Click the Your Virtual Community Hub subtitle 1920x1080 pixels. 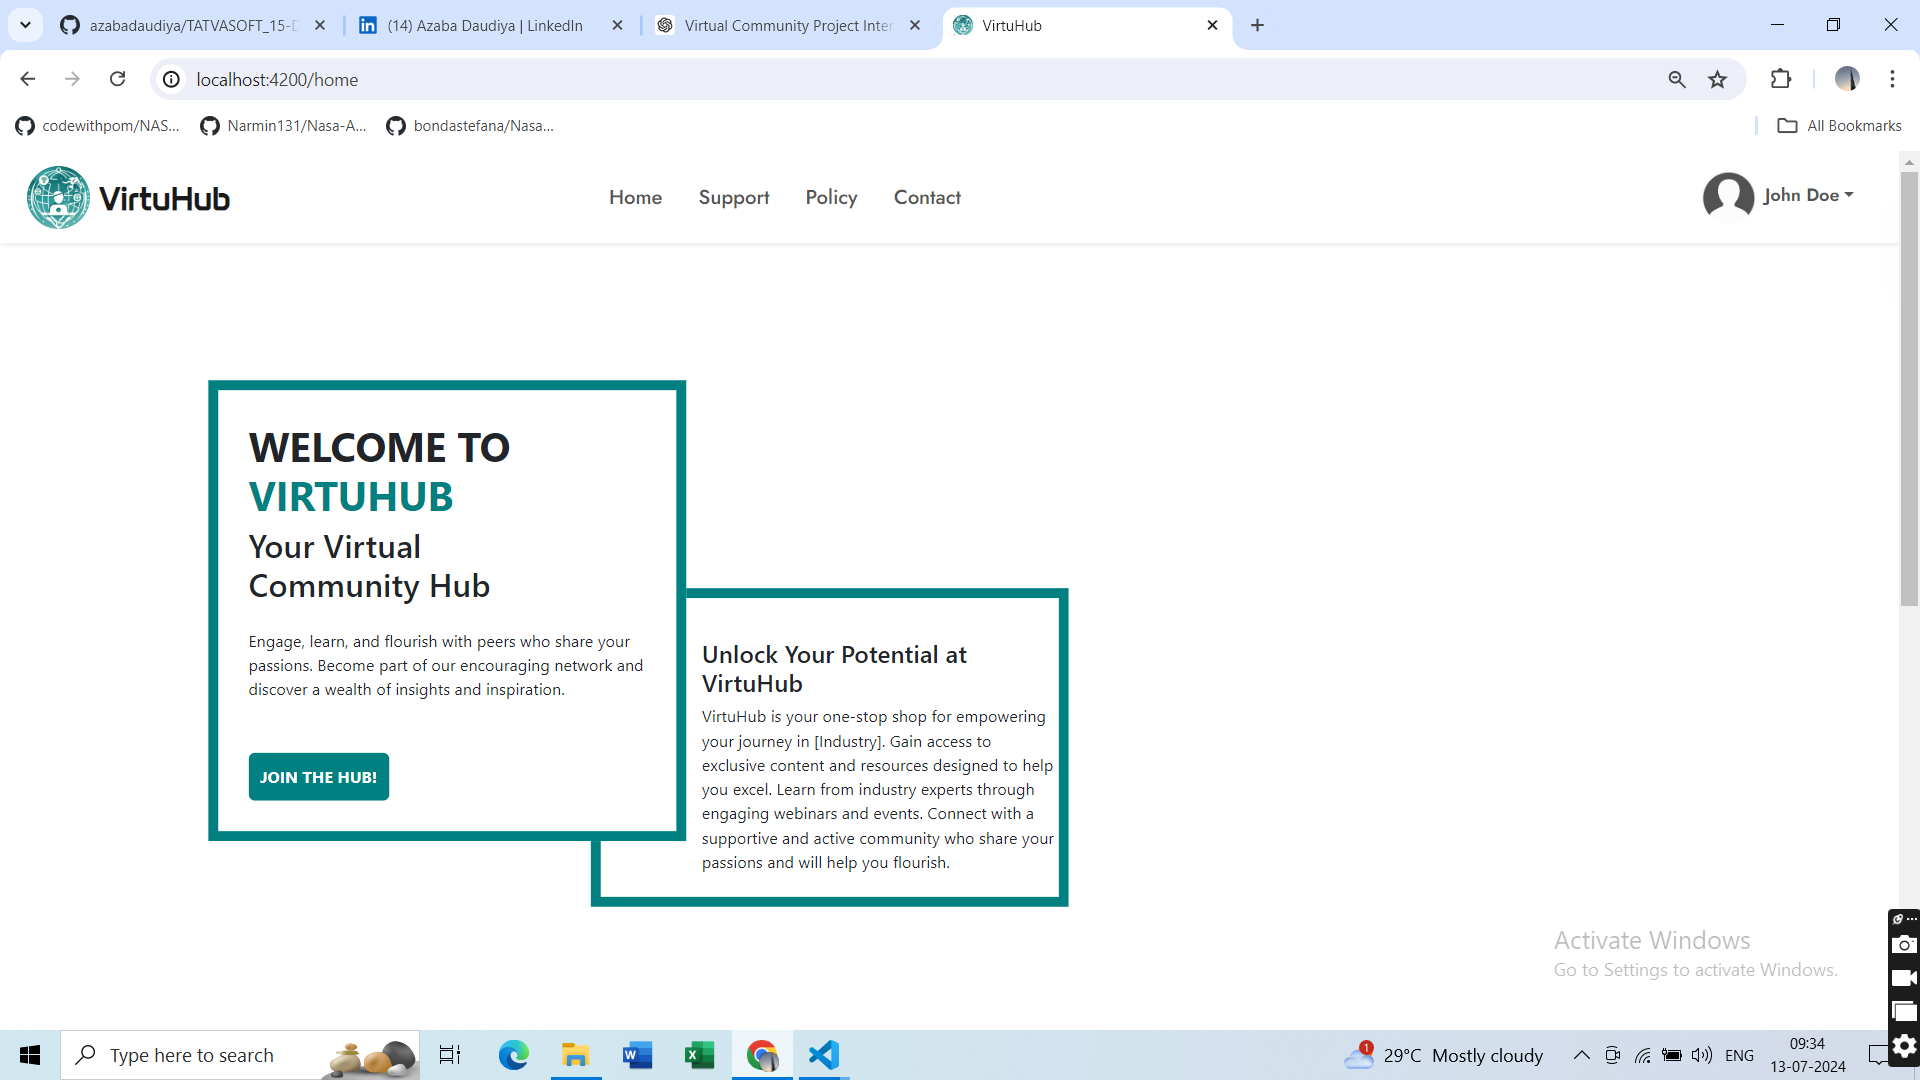click(x=369, y=566)
